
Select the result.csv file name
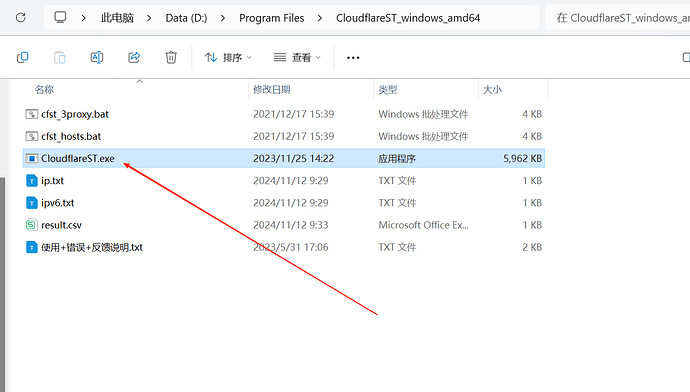[x=61, y=225]
